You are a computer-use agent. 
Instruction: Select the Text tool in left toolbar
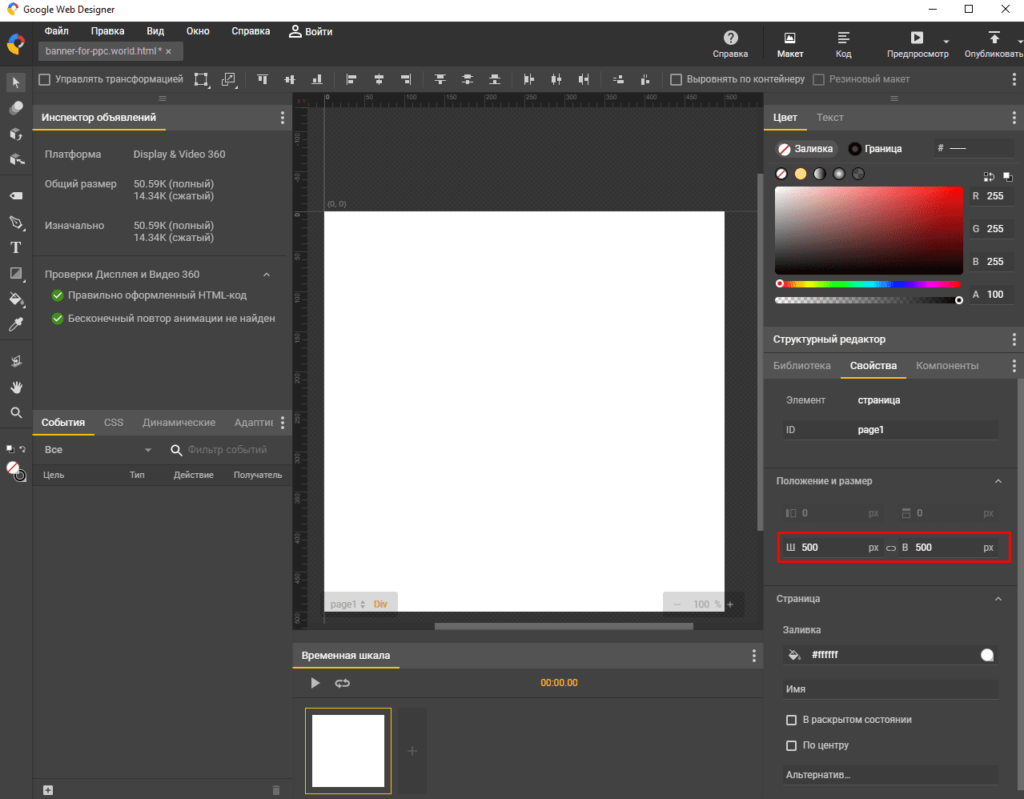tap(16, 247)
